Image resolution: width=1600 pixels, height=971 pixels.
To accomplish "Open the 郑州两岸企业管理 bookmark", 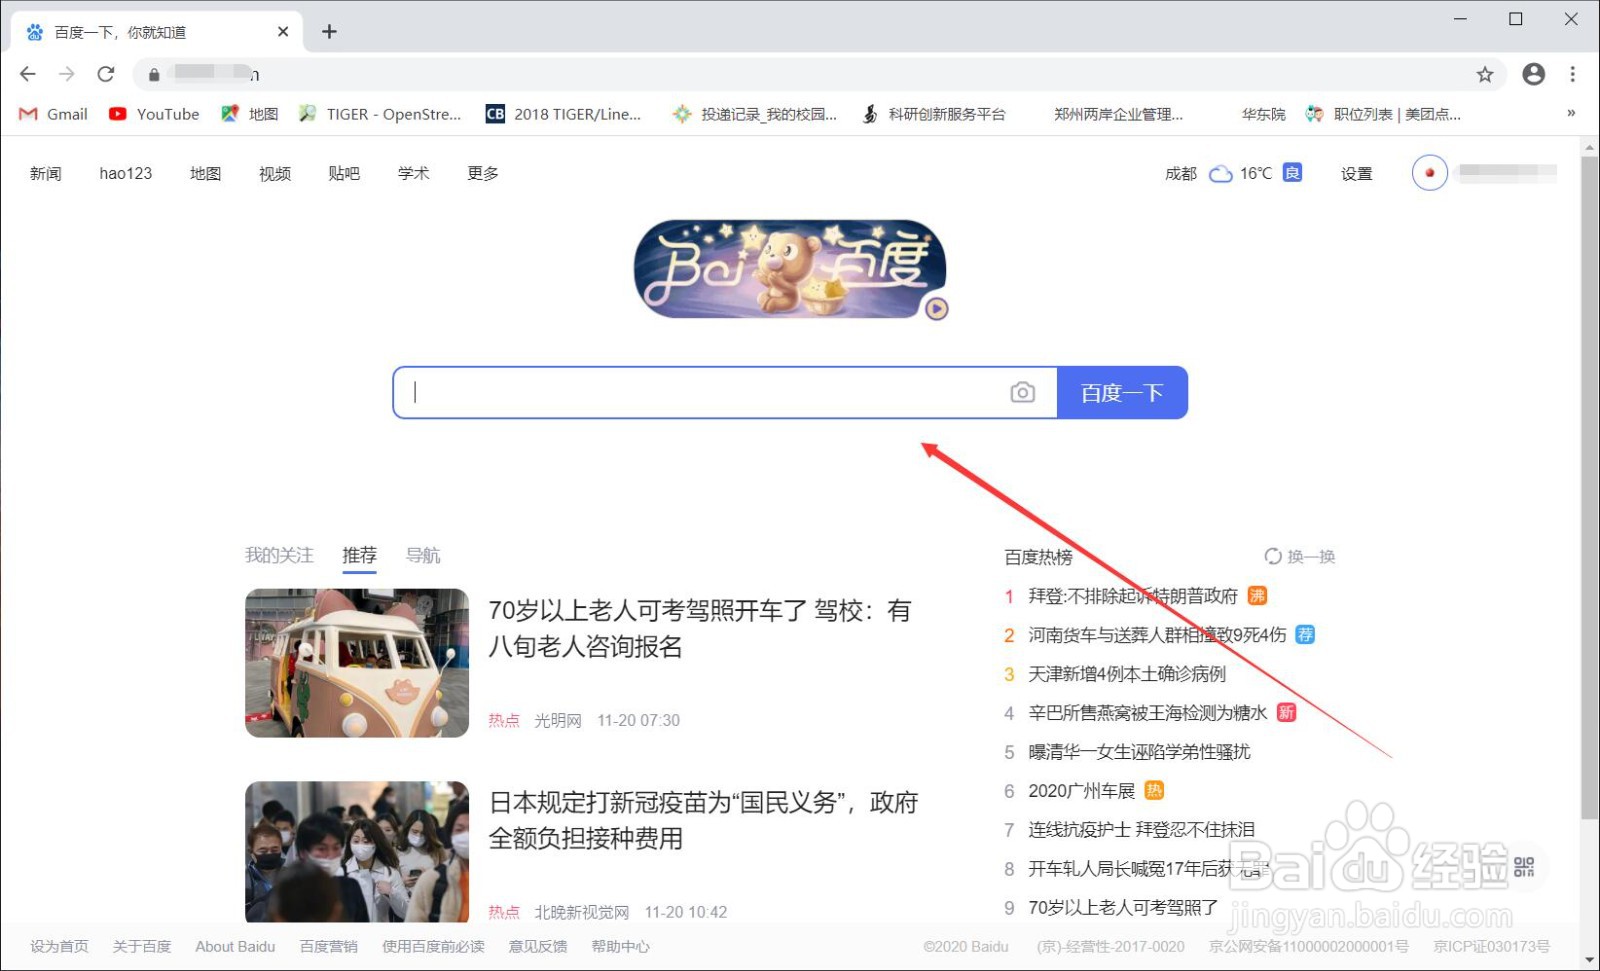I will coord(1118,114).
